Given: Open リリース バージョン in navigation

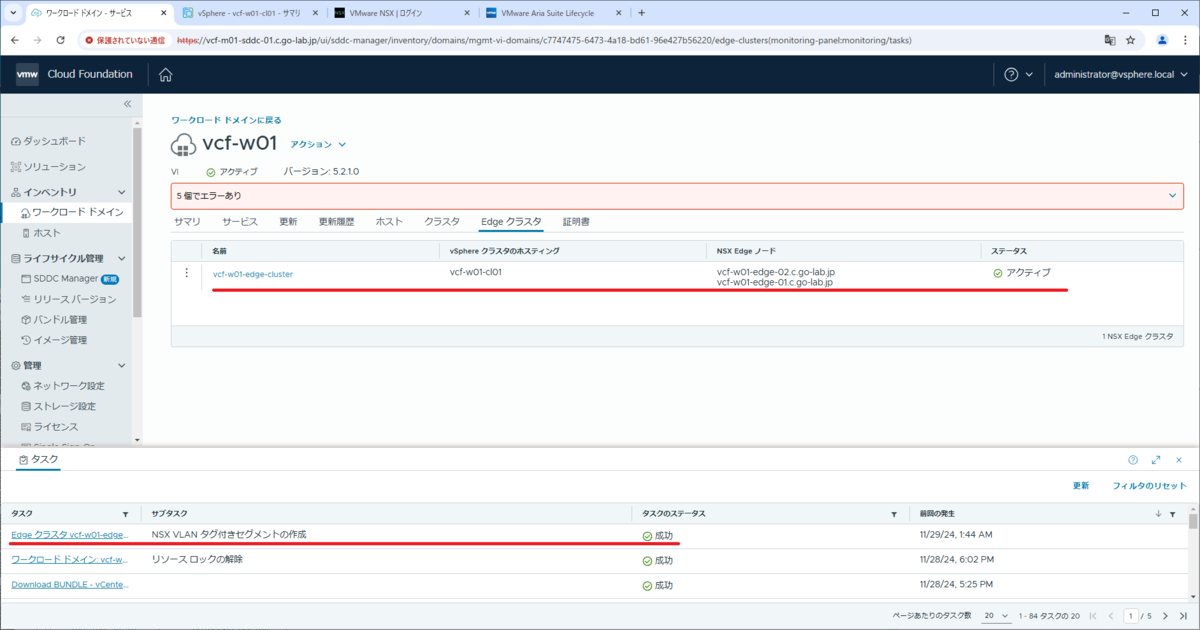Looking at the screenshot, I should 75,299.
